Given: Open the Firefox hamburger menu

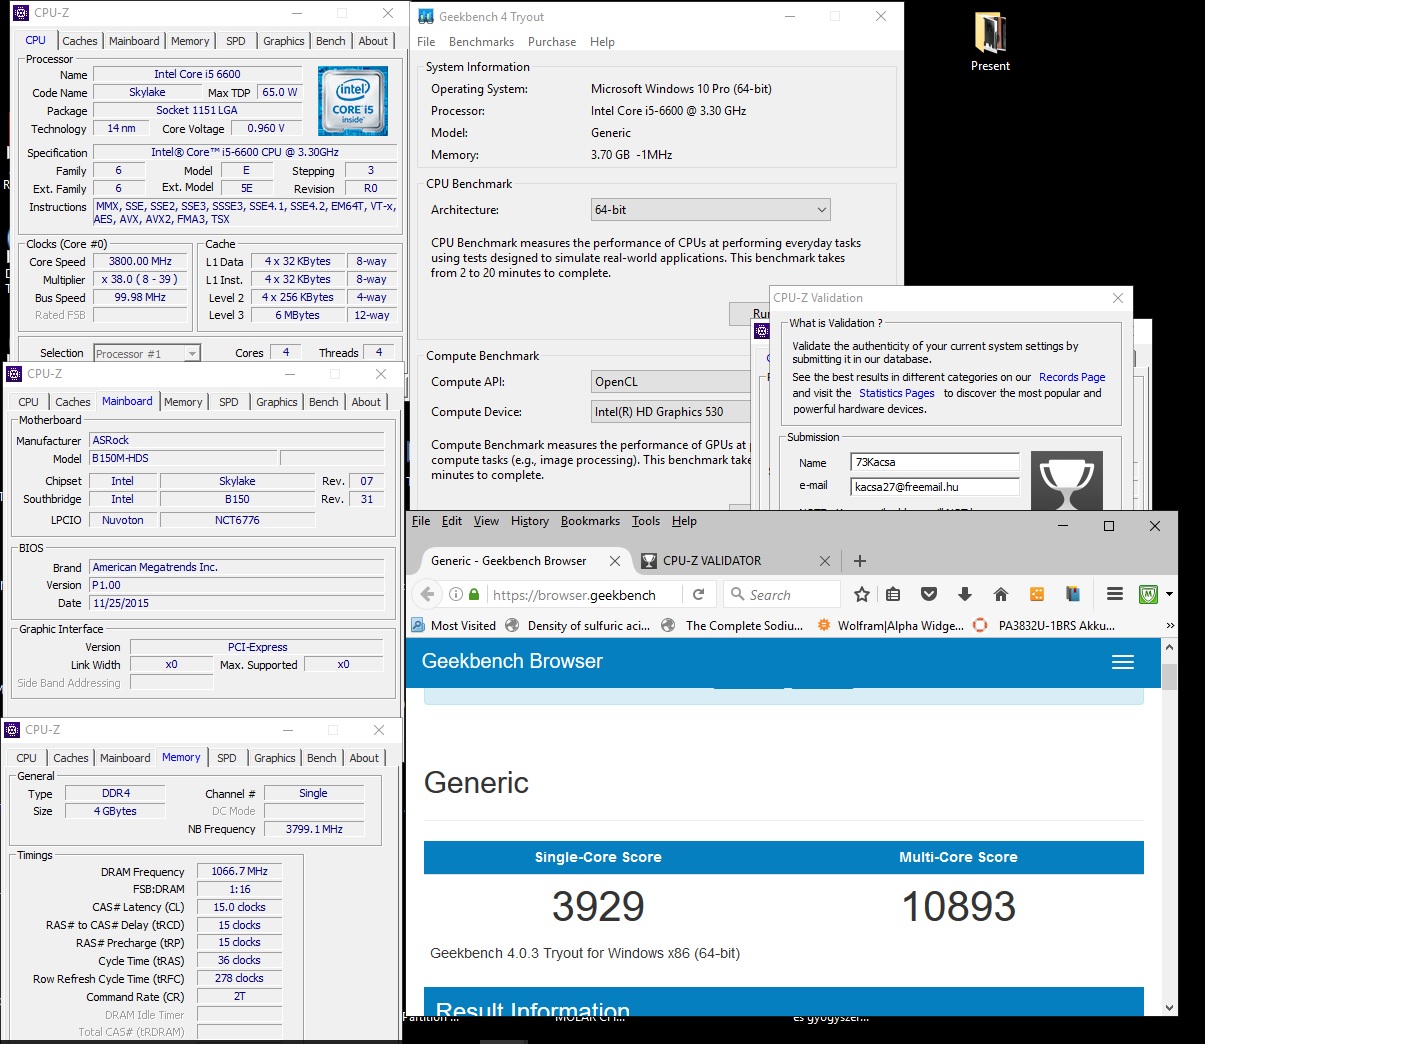Looking at the screenshot, I should coord(1115,594).
